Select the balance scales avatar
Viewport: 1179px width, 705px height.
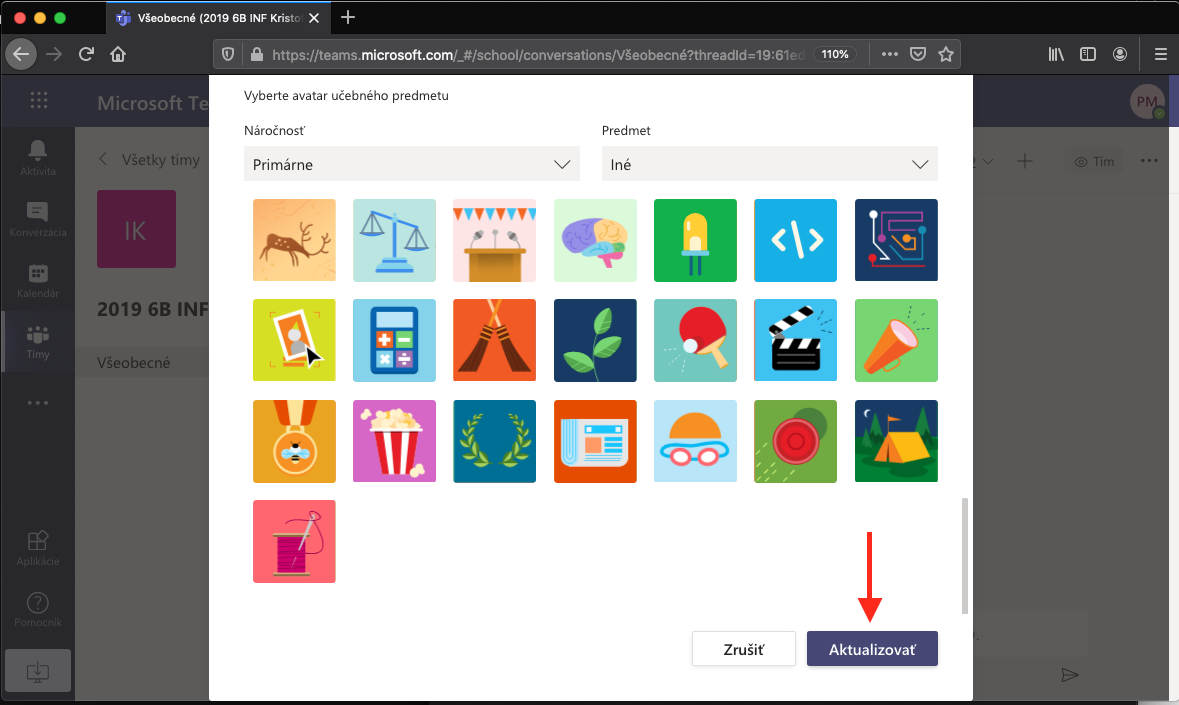pyautogui.click(x=394, y=240)
